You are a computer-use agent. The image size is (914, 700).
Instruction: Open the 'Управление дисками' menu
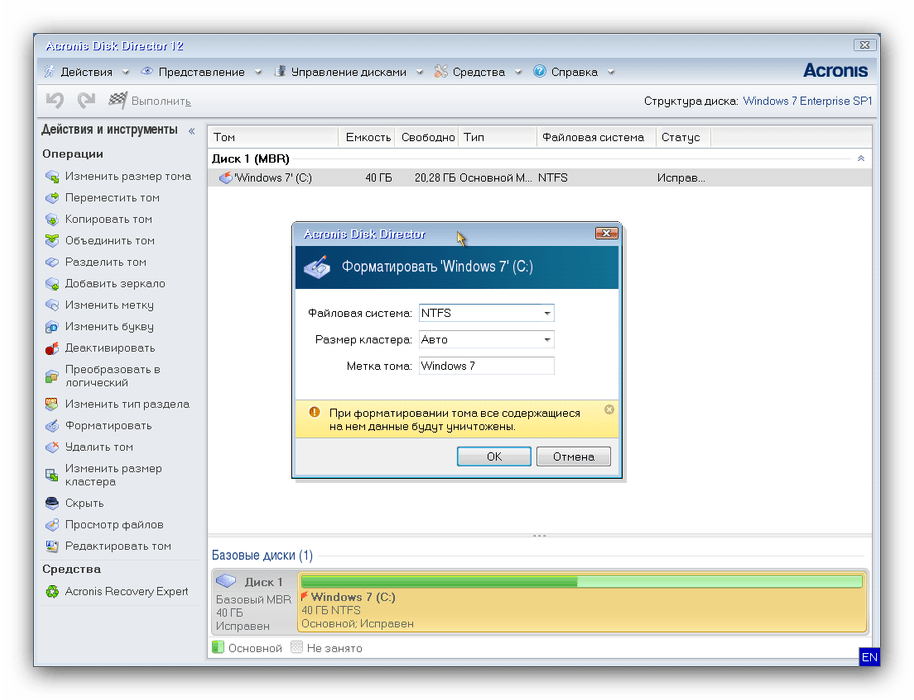coord(348,72)
